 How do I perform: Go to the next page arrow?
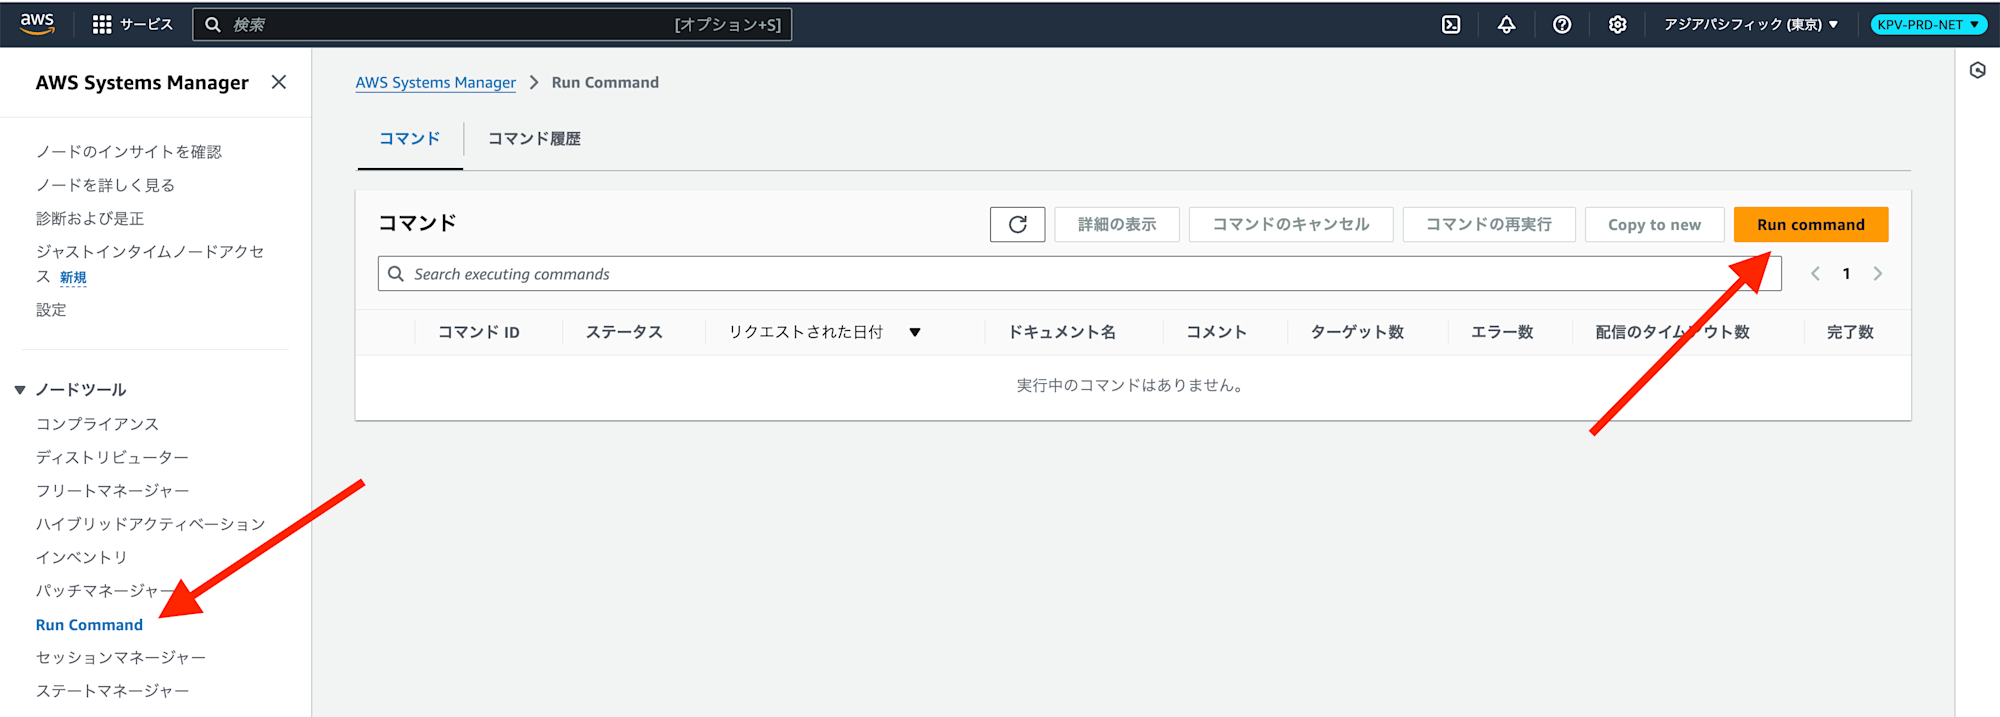(x=1877, y=274)
